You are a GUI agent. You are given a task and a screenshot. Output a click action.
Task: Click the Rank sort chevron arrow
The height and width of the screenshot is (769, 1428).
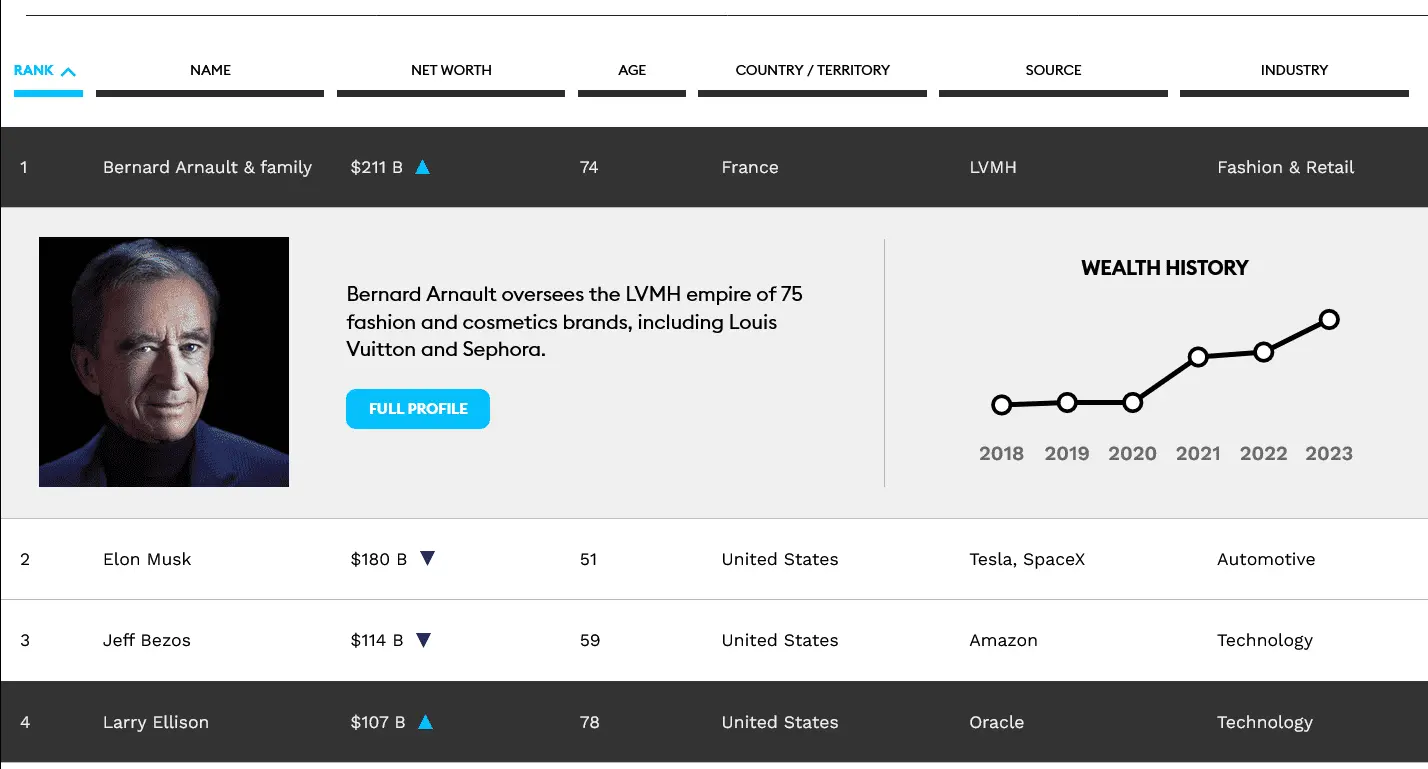pos(68,71)
